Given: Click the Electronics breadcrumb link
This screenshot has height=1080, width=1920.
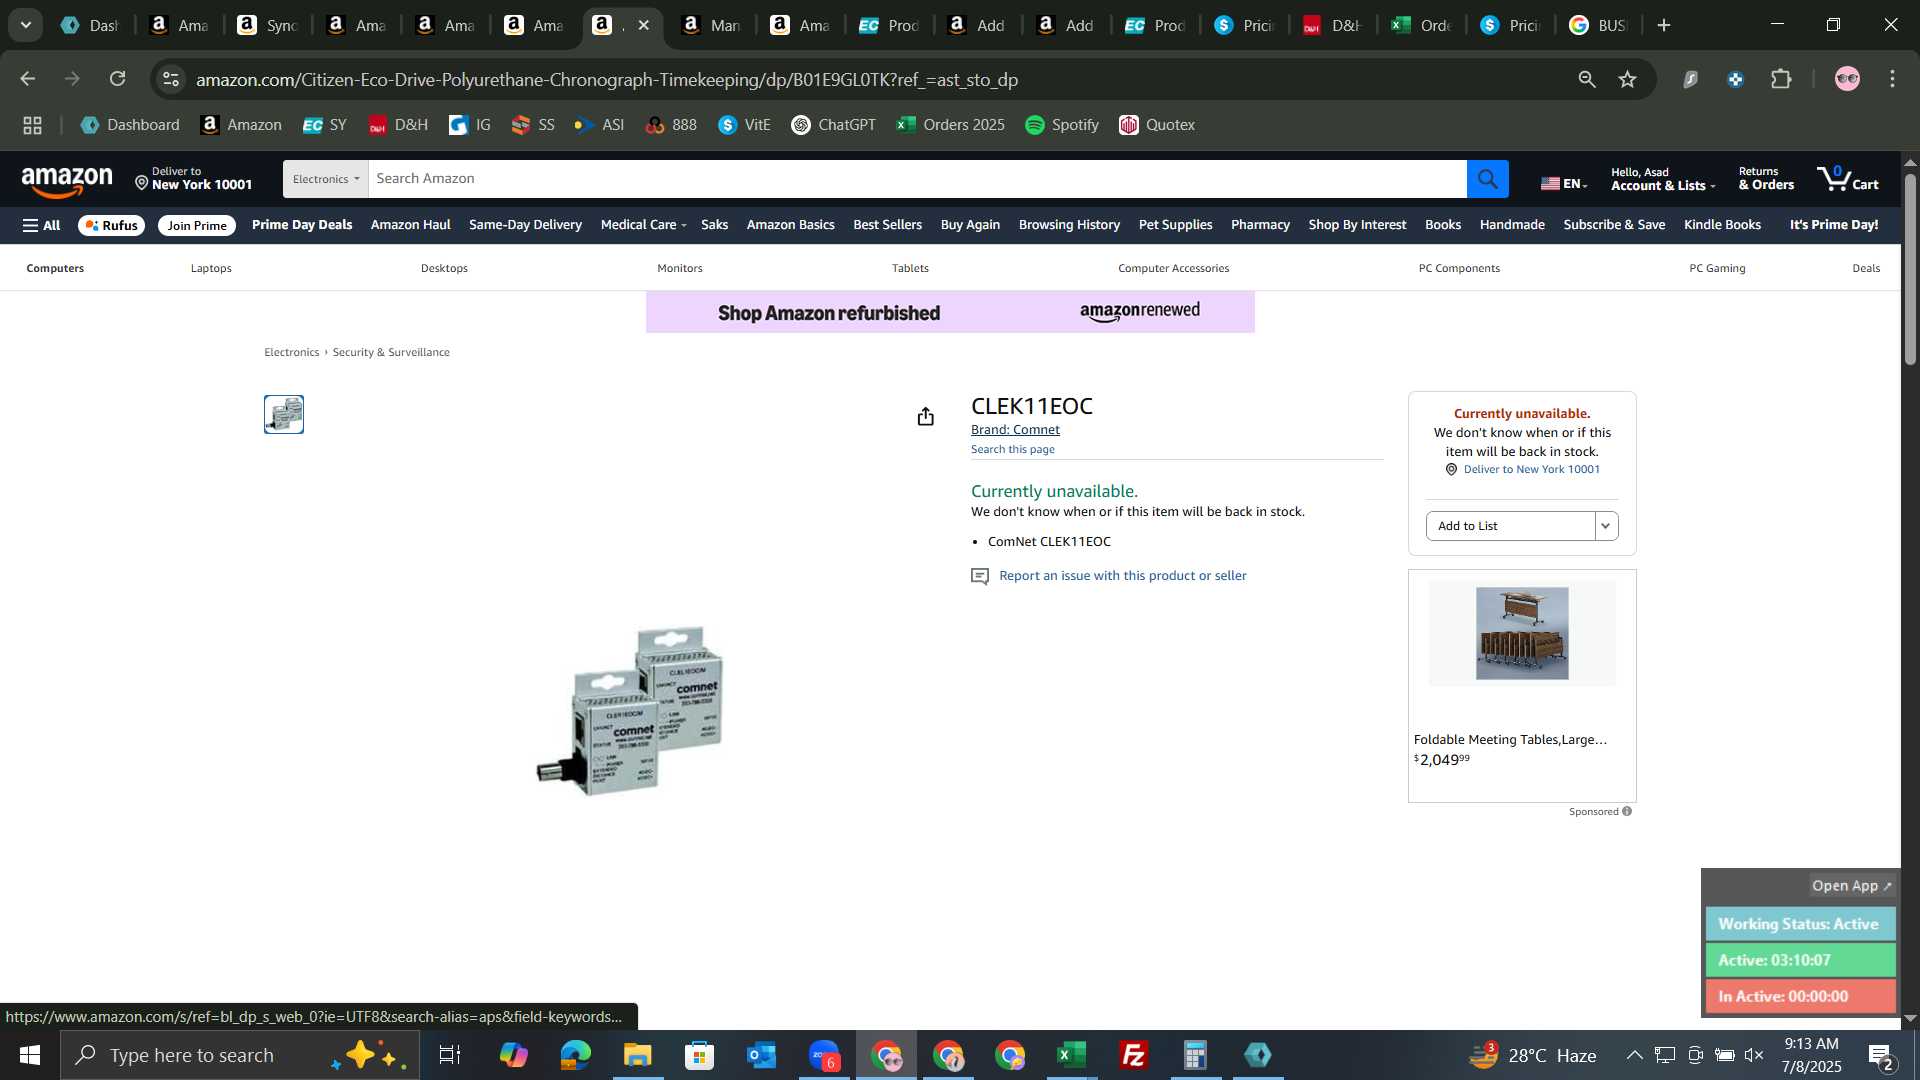Looking at the screenshot, I should pyautogui.click(x=291, y=352).
